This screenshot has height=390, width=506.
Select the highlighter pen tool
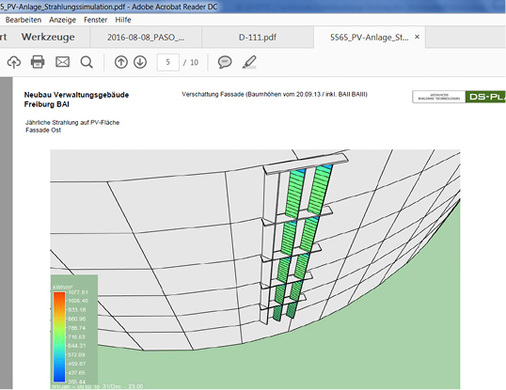(x=249, y=62)
